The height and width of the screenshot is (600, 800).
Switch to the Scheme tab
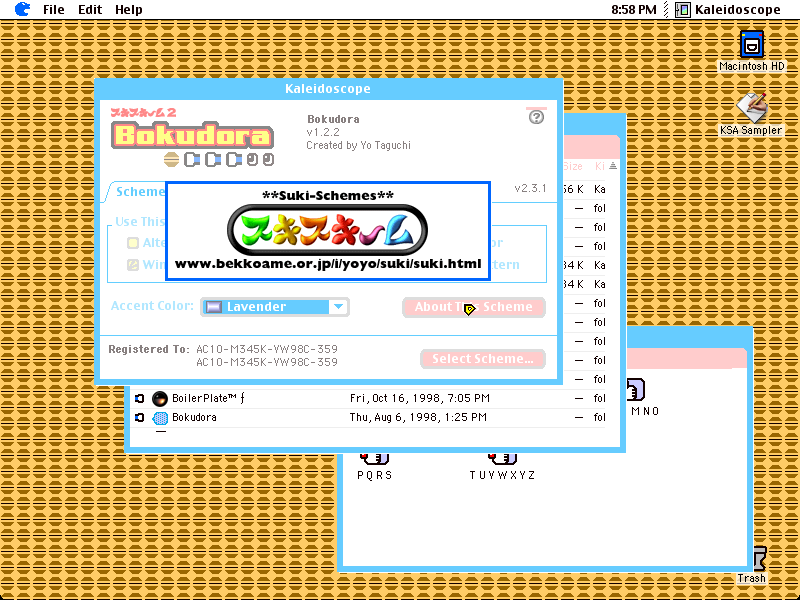[140, 191]
